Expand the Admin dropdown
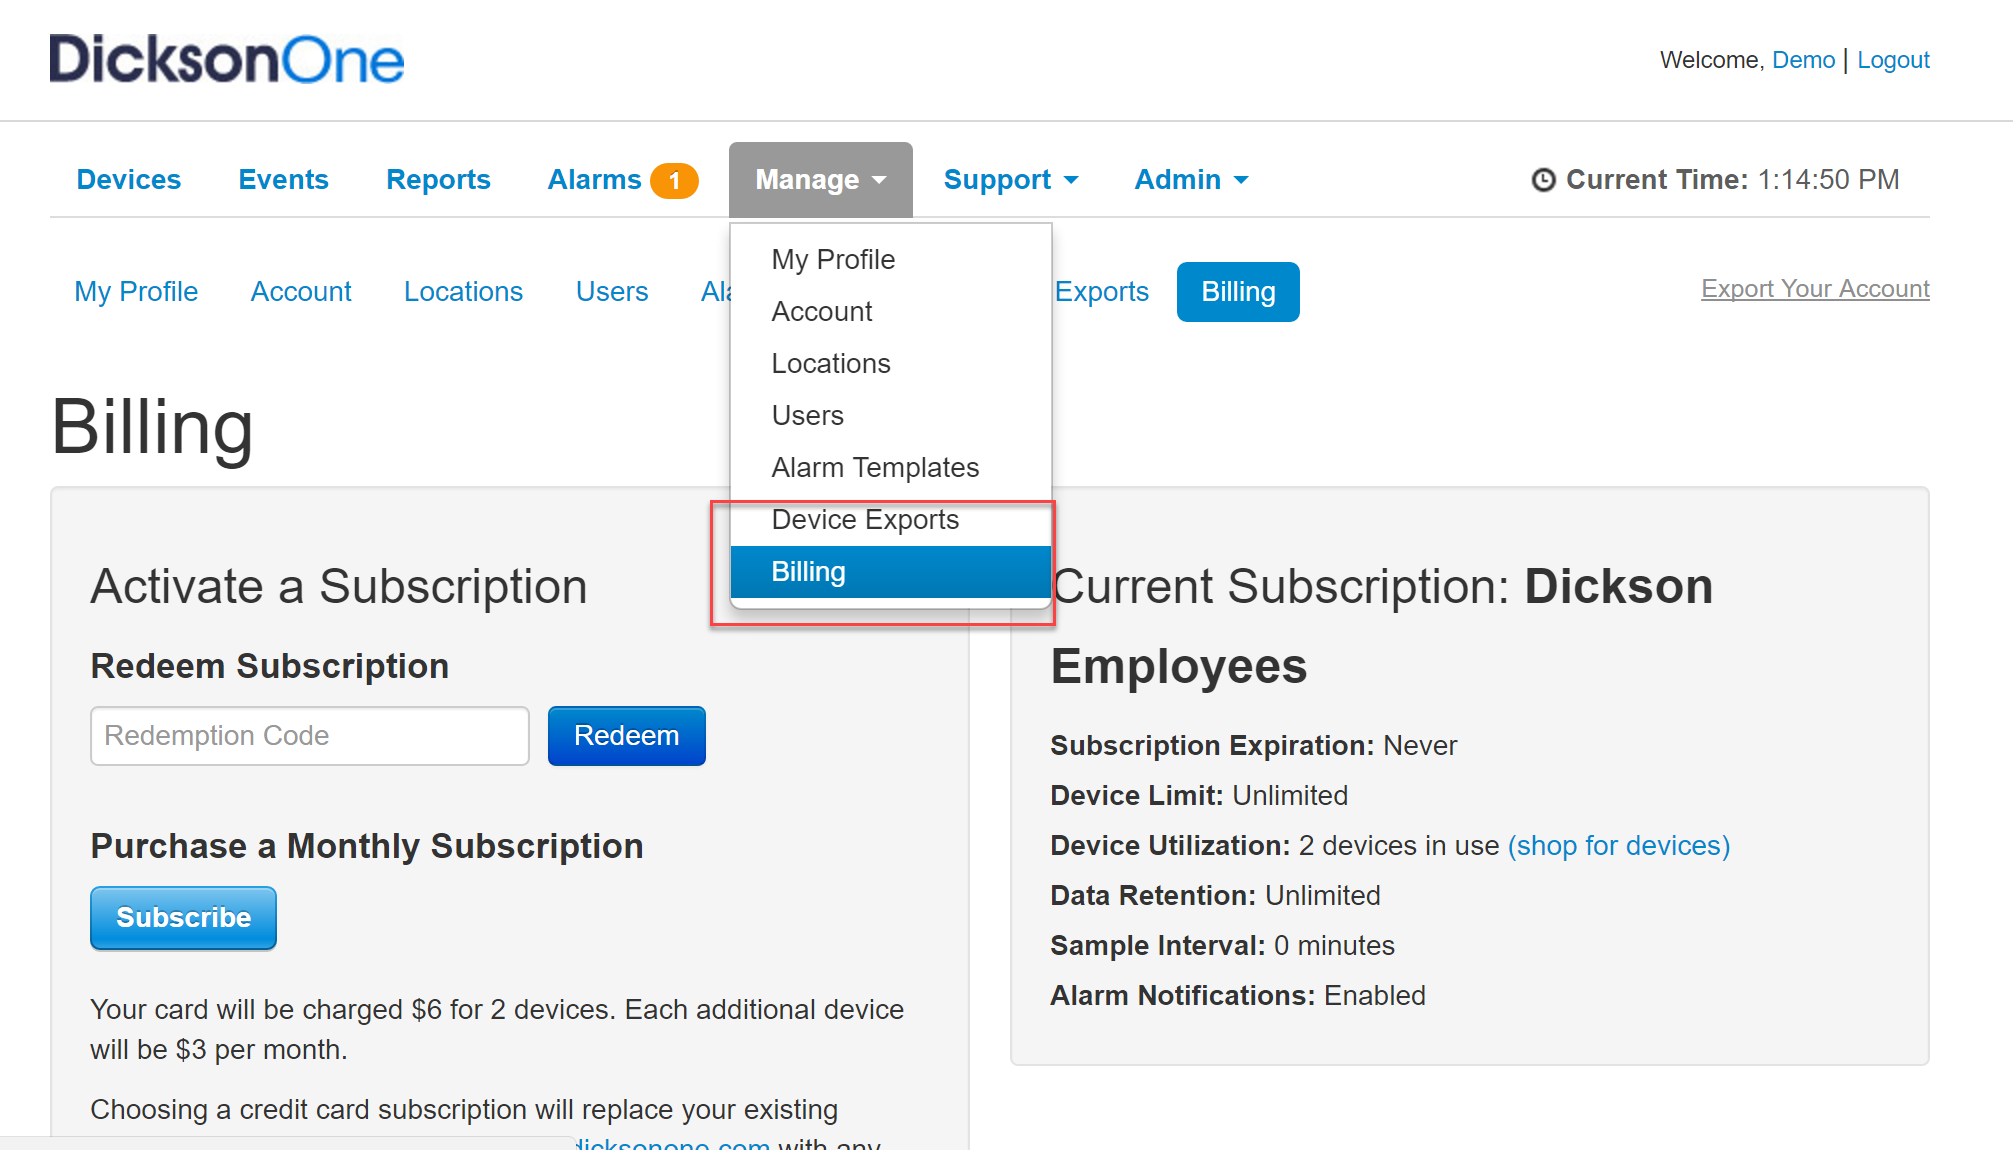 1191,180
